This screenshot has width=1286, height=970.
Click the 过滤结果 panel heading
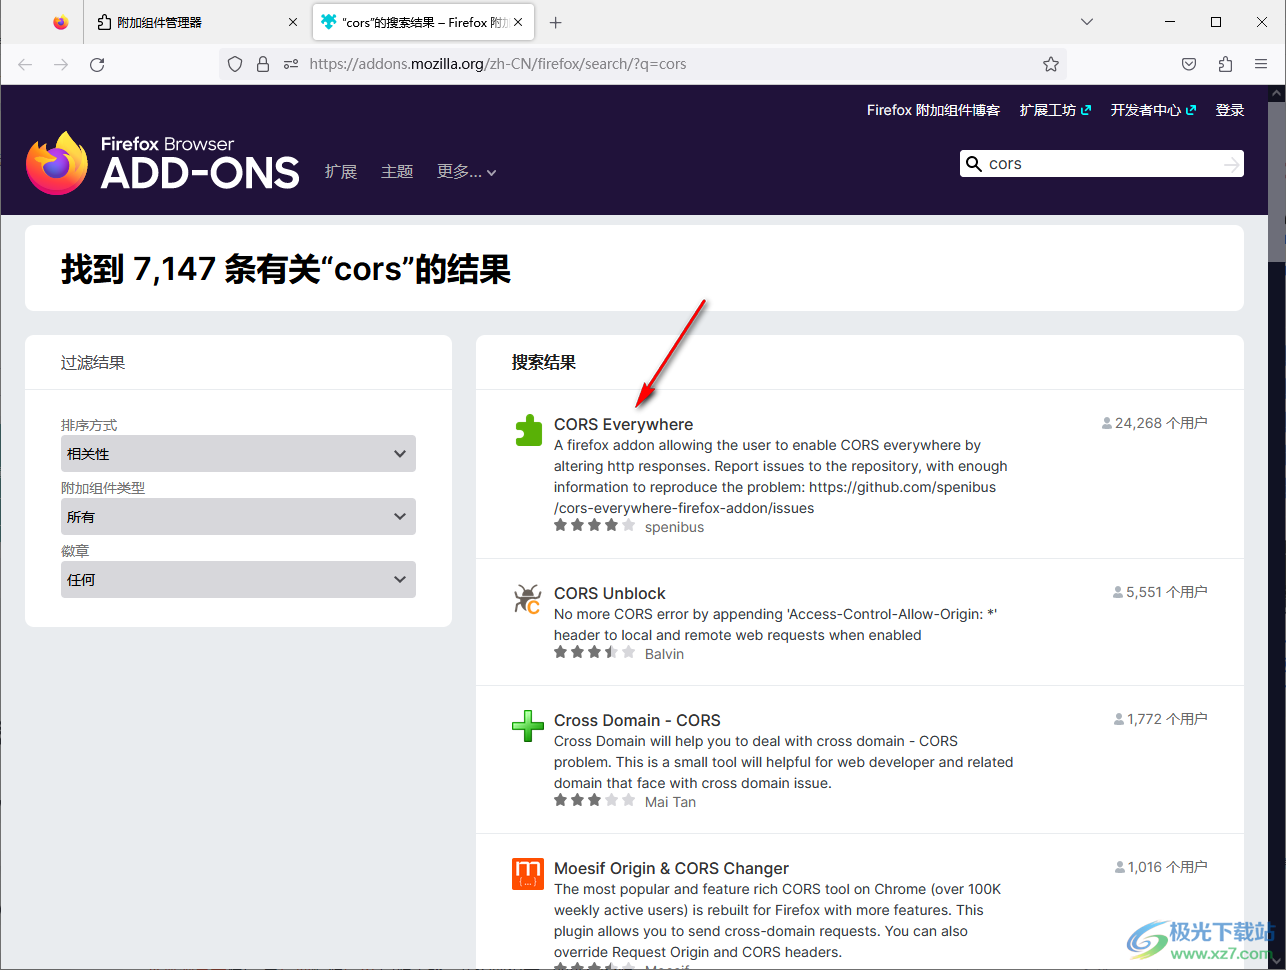click(x=93, y=363)
